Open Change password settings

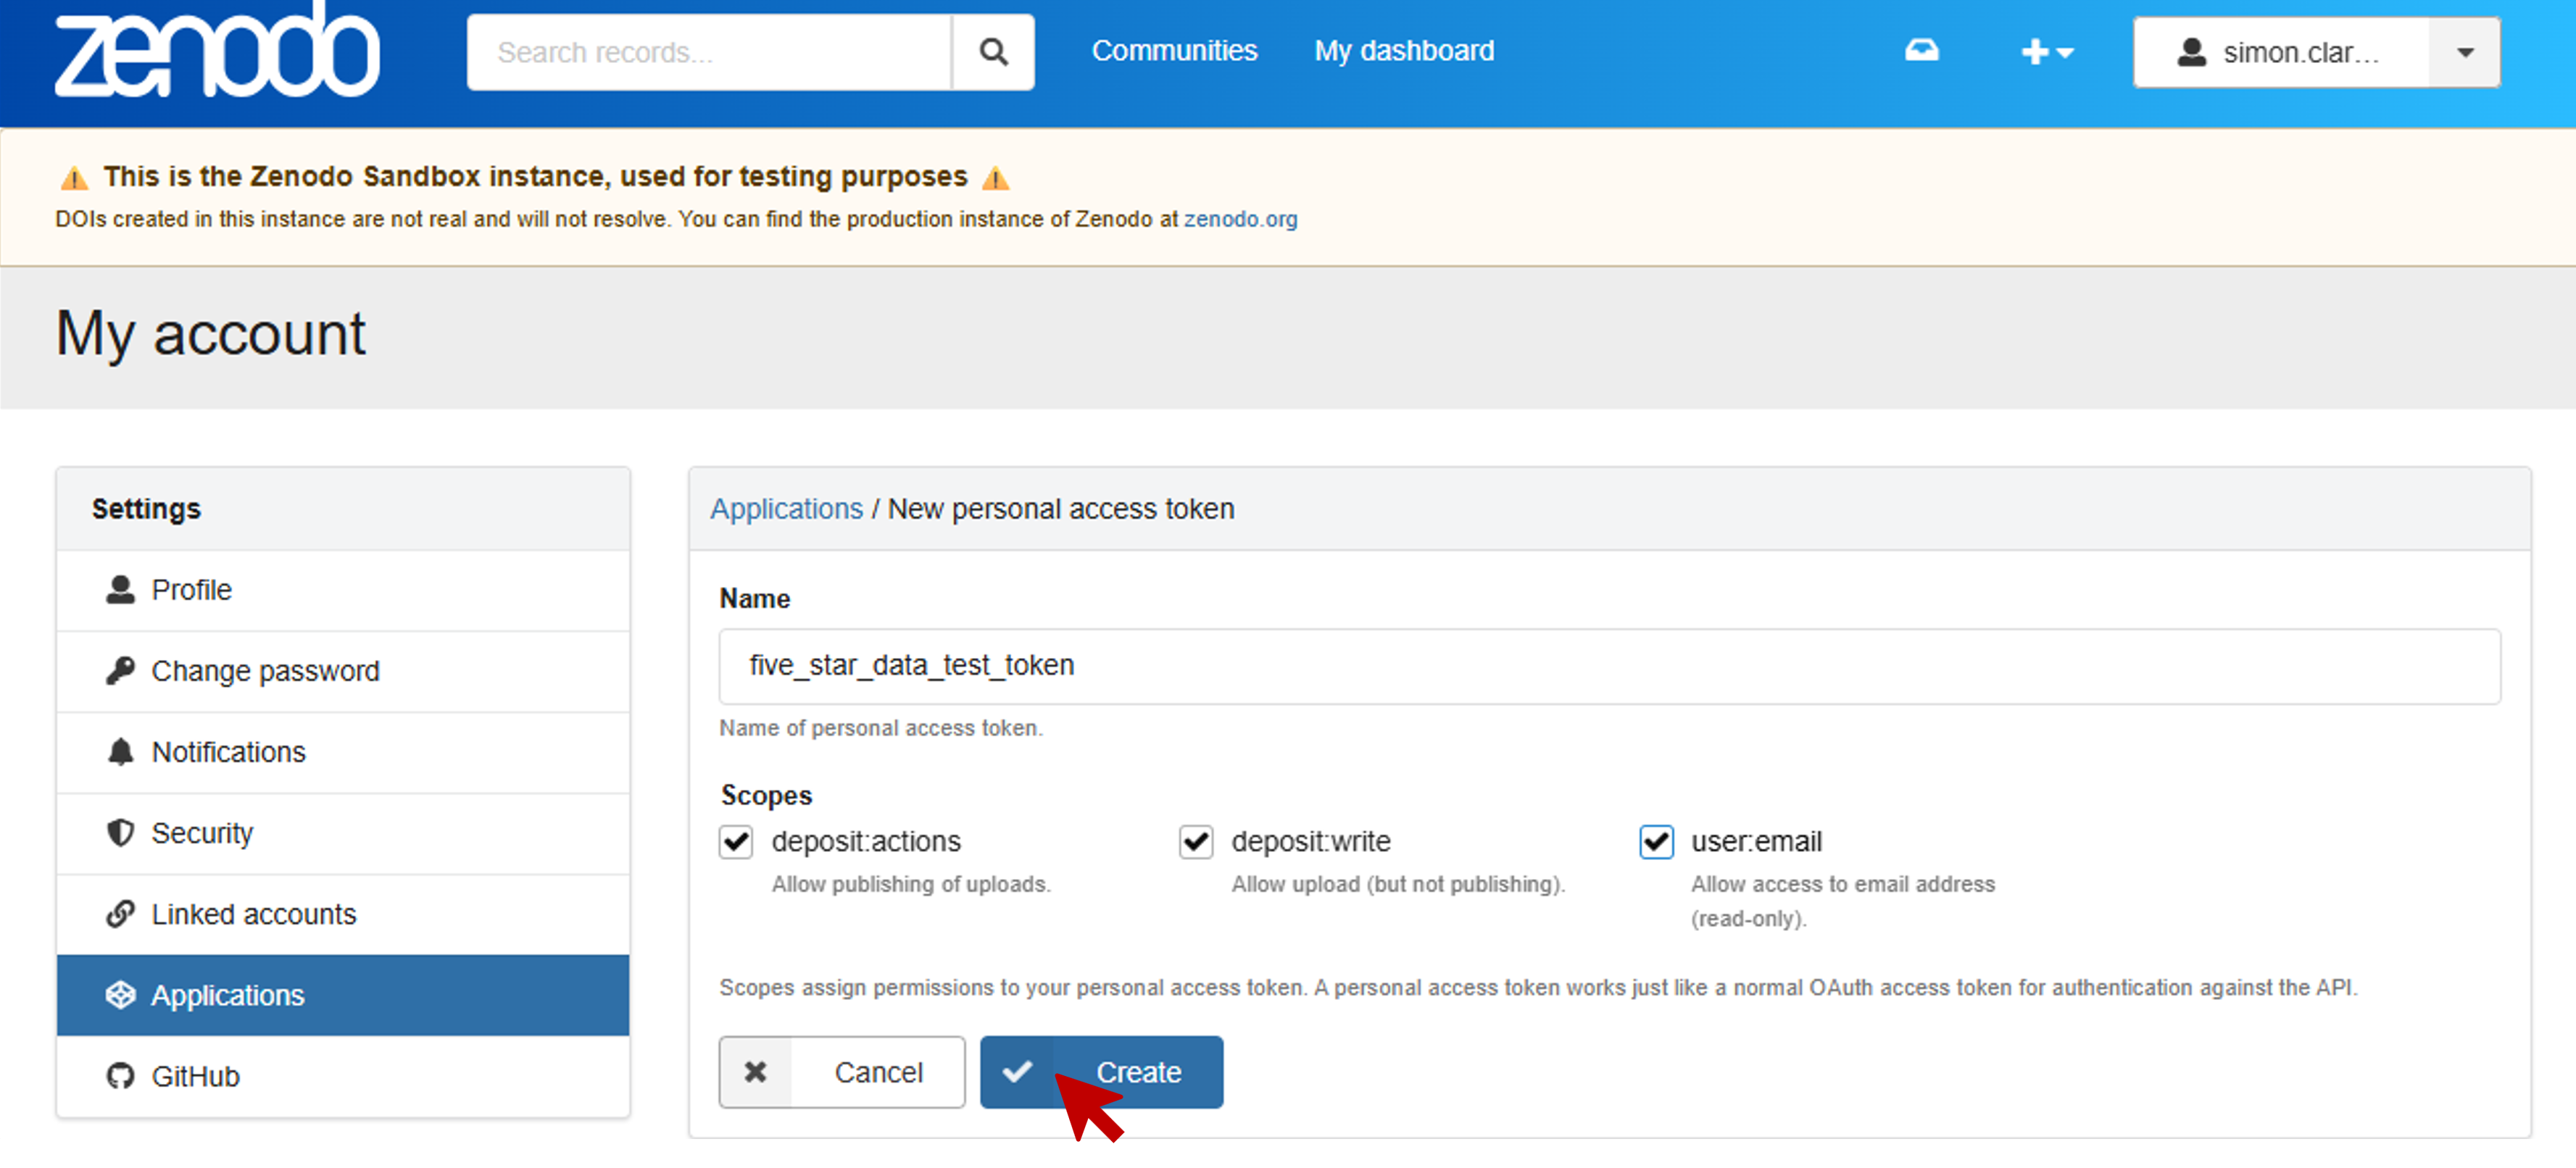point(343,671)
